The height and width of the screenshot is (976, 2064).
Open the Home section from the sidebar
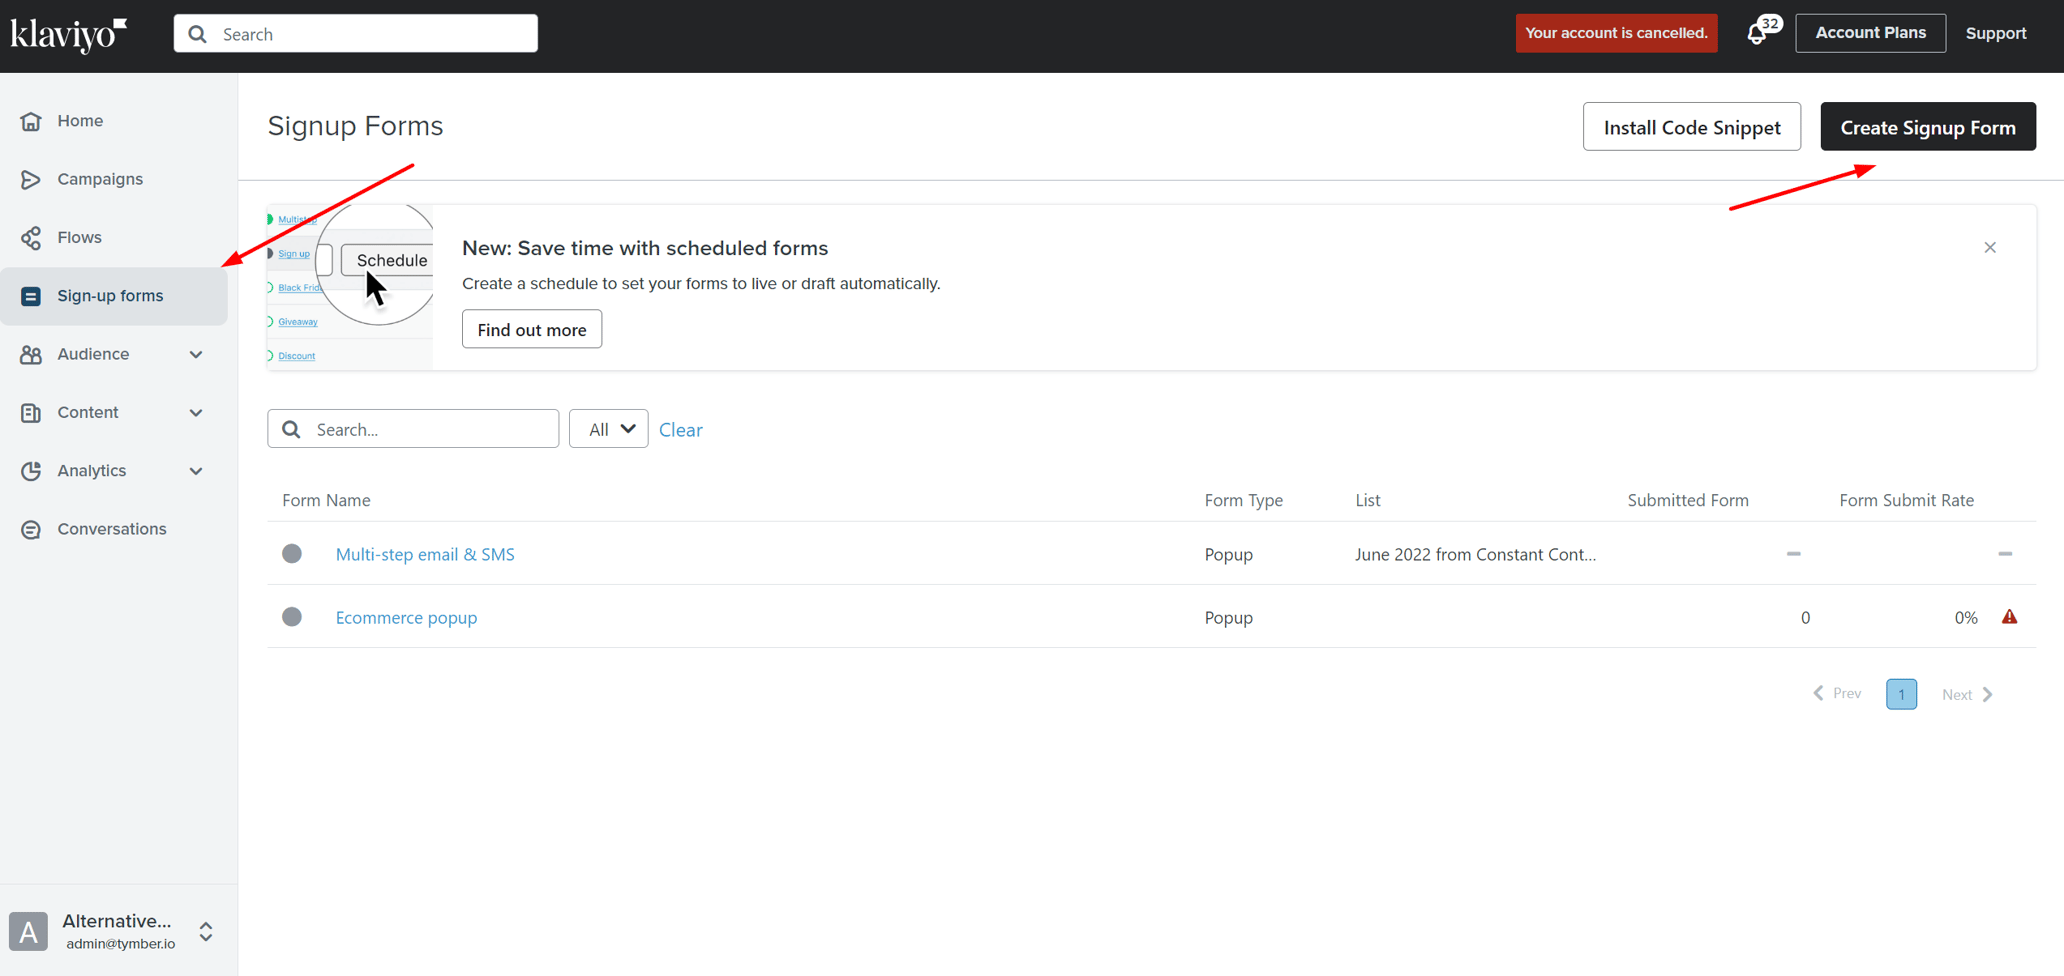(80, 120)
